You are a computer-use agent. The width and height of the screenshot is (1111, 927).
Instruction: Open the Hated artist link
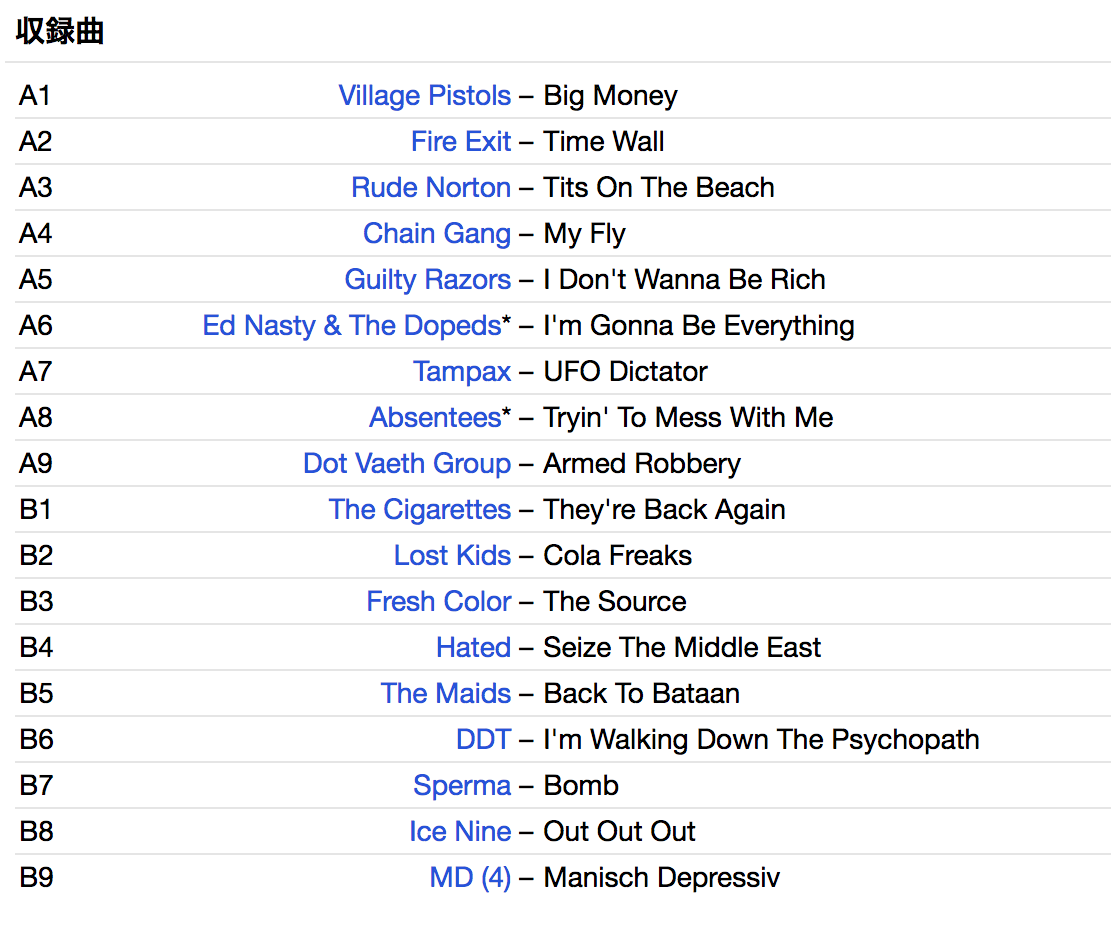473,648
